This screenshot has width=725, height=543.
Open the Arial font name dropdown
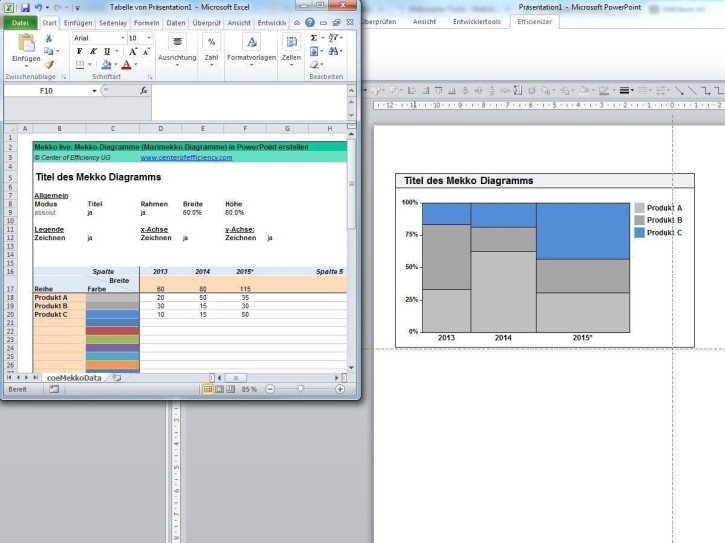[x=123, y=38]
